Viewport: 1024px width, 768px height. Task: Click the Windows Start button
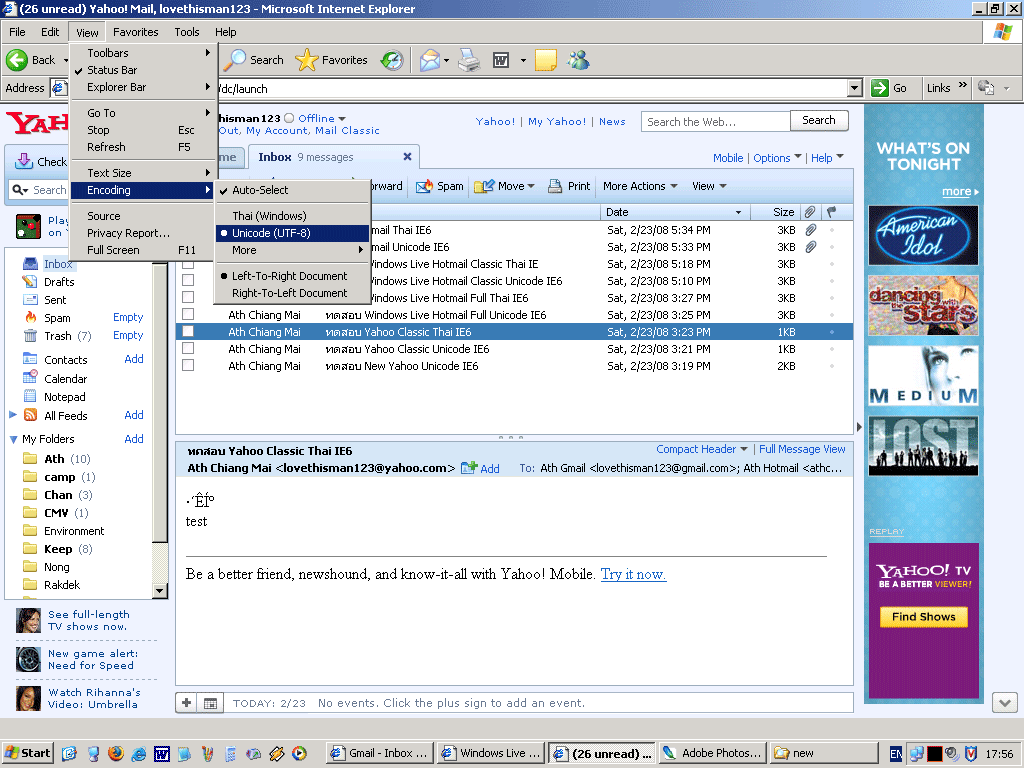click(27, 753)
